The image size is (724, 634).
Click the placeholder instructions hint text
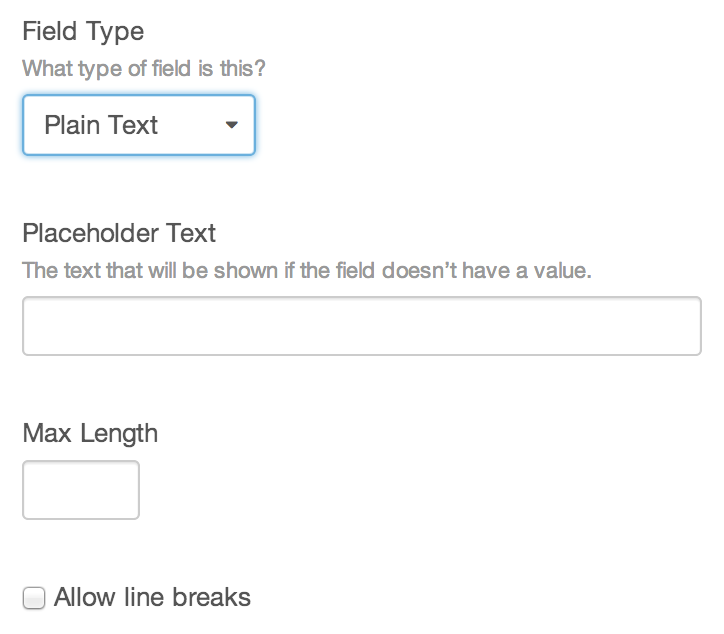[307, 271]
